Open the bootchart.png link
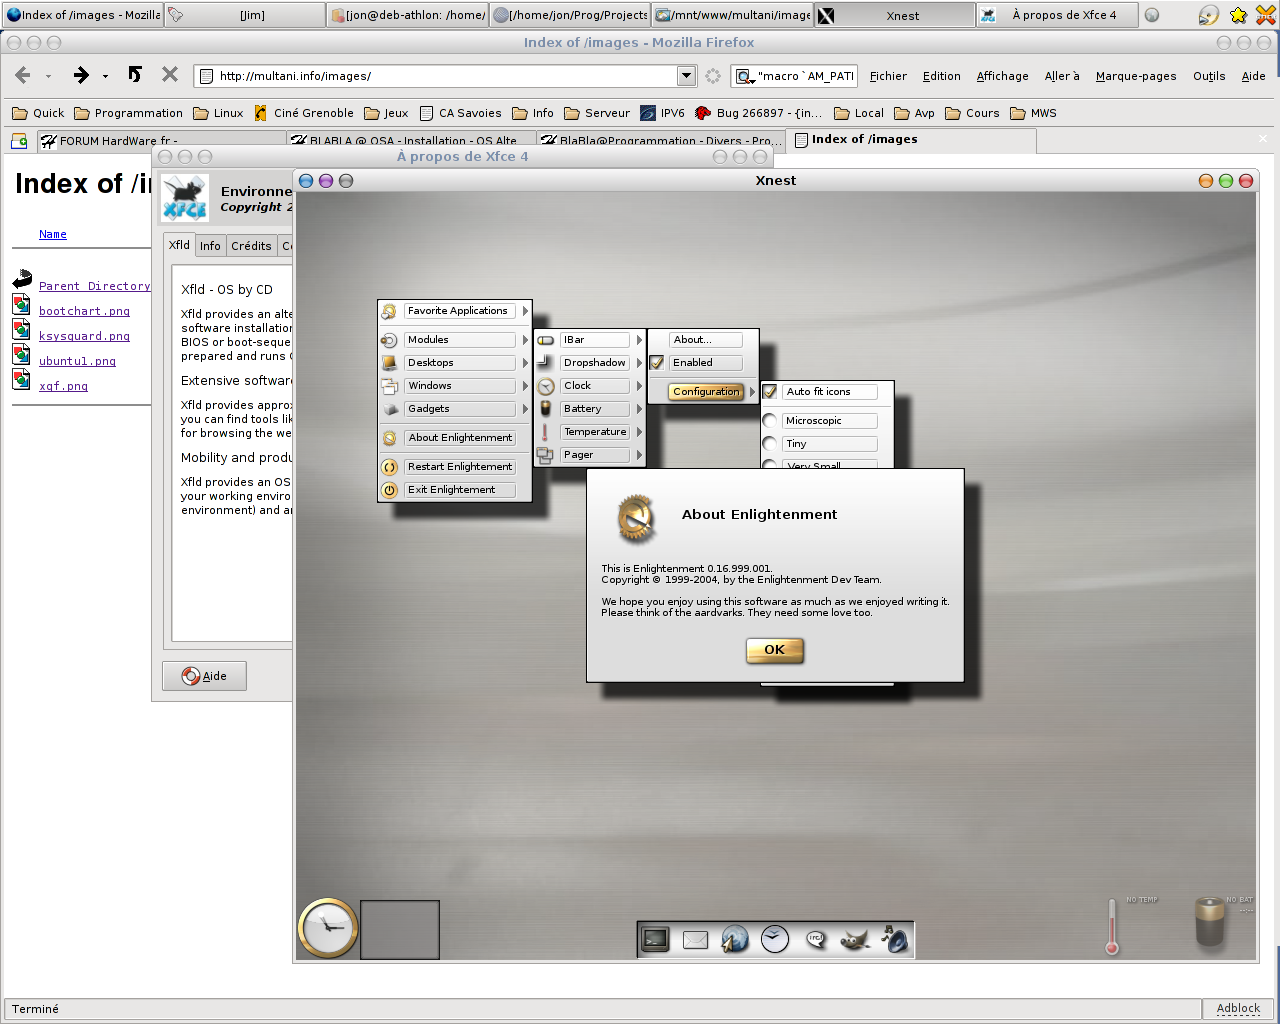The width and height of the screenshot is (1280, 1024). 84,312
